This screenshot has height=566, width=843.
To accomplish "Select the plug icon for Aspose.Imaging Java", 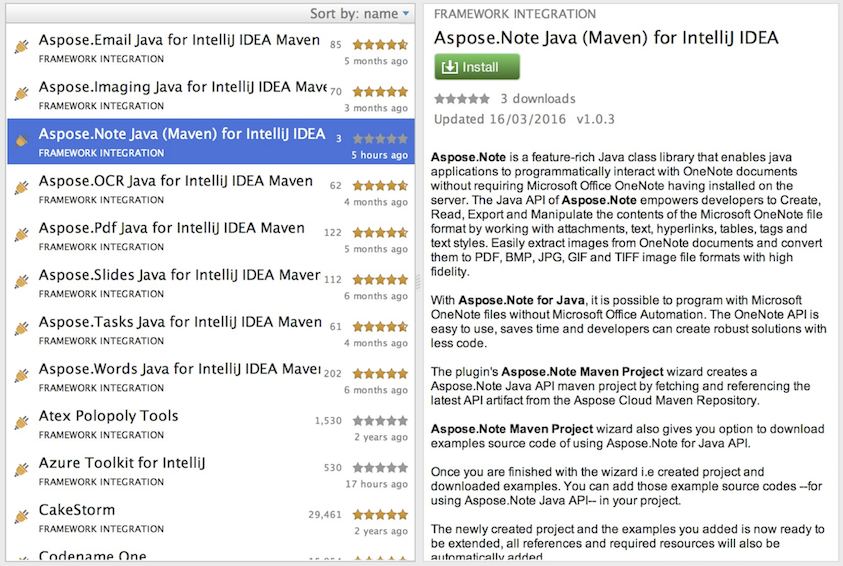I will (22, 94).
